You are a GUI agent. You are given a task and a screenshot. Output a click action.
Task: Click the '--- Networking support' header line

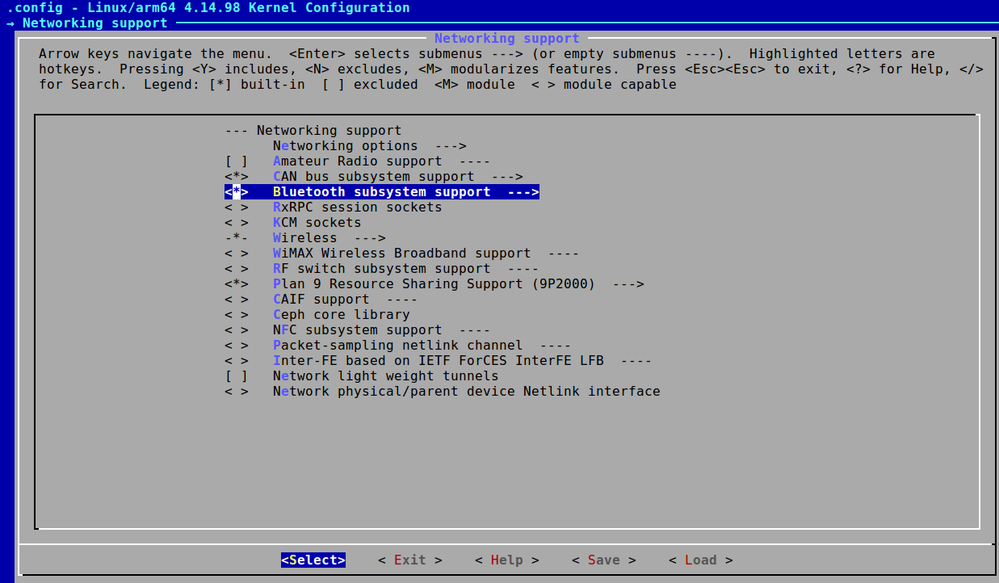click(313, 131)
